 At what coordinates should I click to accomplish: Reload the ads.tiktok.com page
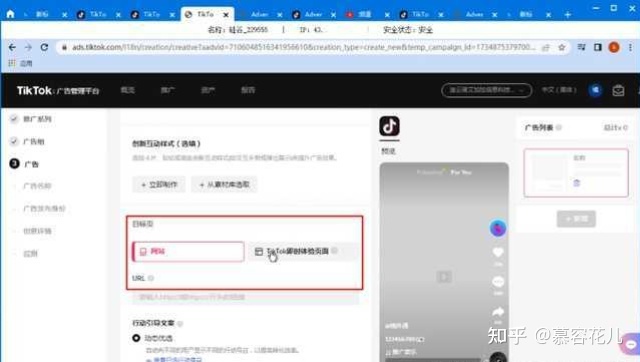(44, 47)
